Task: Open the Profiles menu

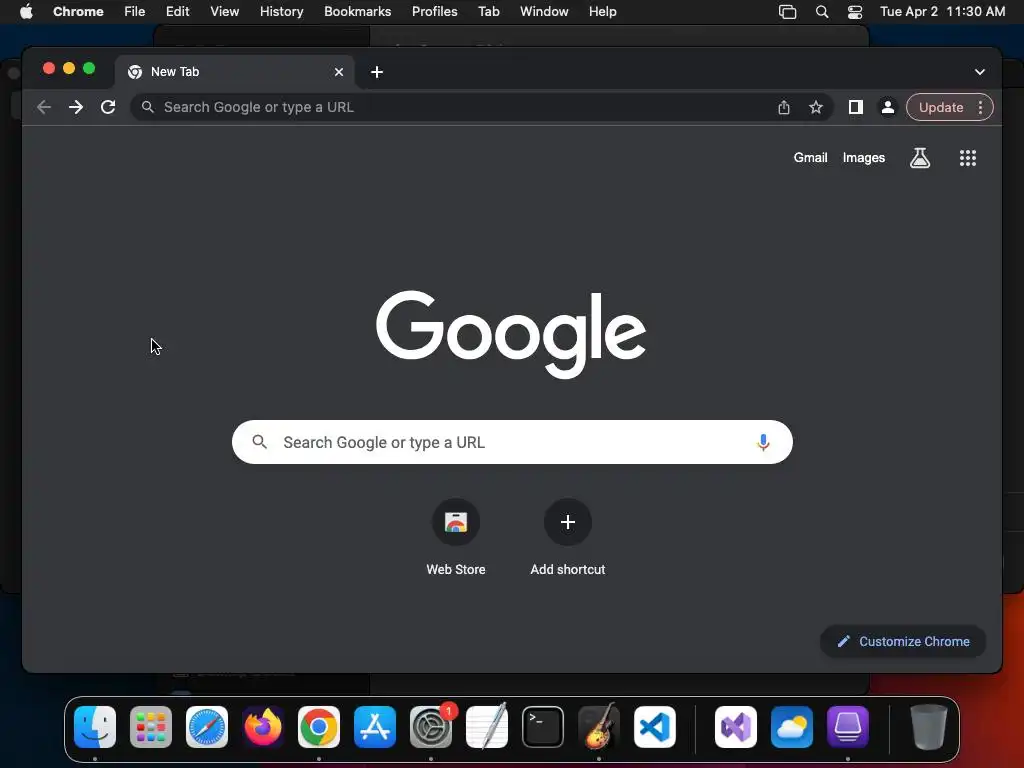Action: click(x=435, y=11)
